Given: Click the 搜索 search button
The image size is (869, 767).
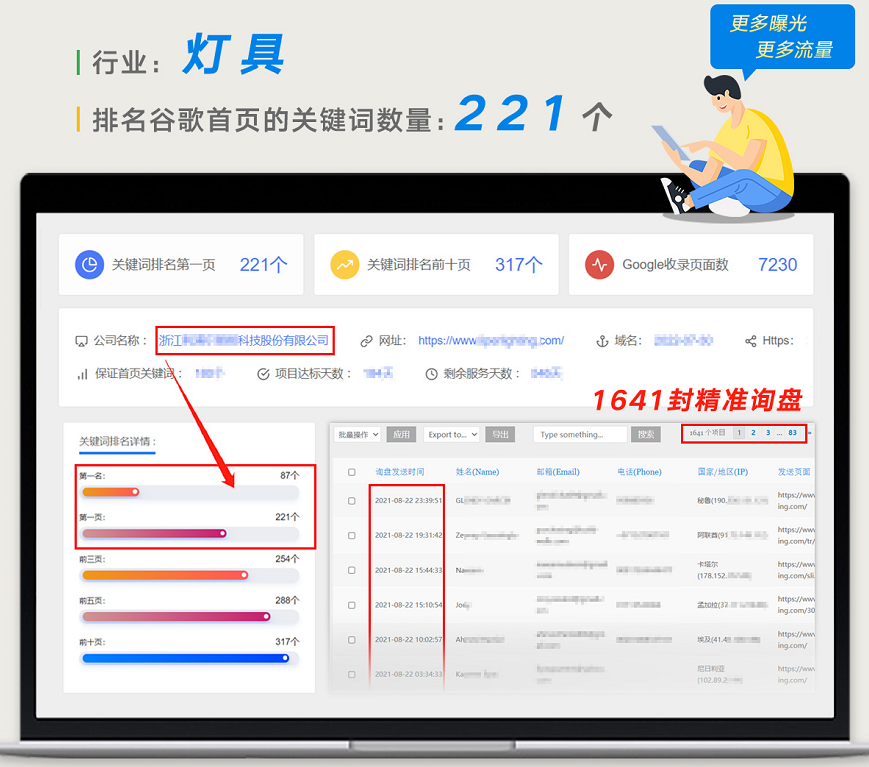Looking at the screenshot, I should click(646, 435).
